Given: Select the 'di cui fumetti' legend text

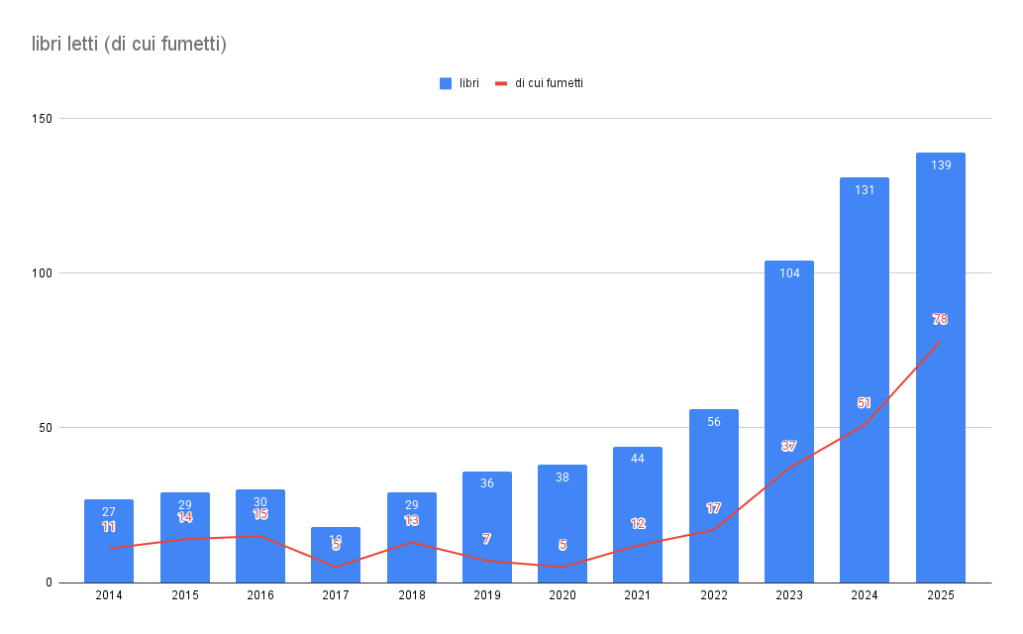Looking at the screenshot, I should point(549,84).
